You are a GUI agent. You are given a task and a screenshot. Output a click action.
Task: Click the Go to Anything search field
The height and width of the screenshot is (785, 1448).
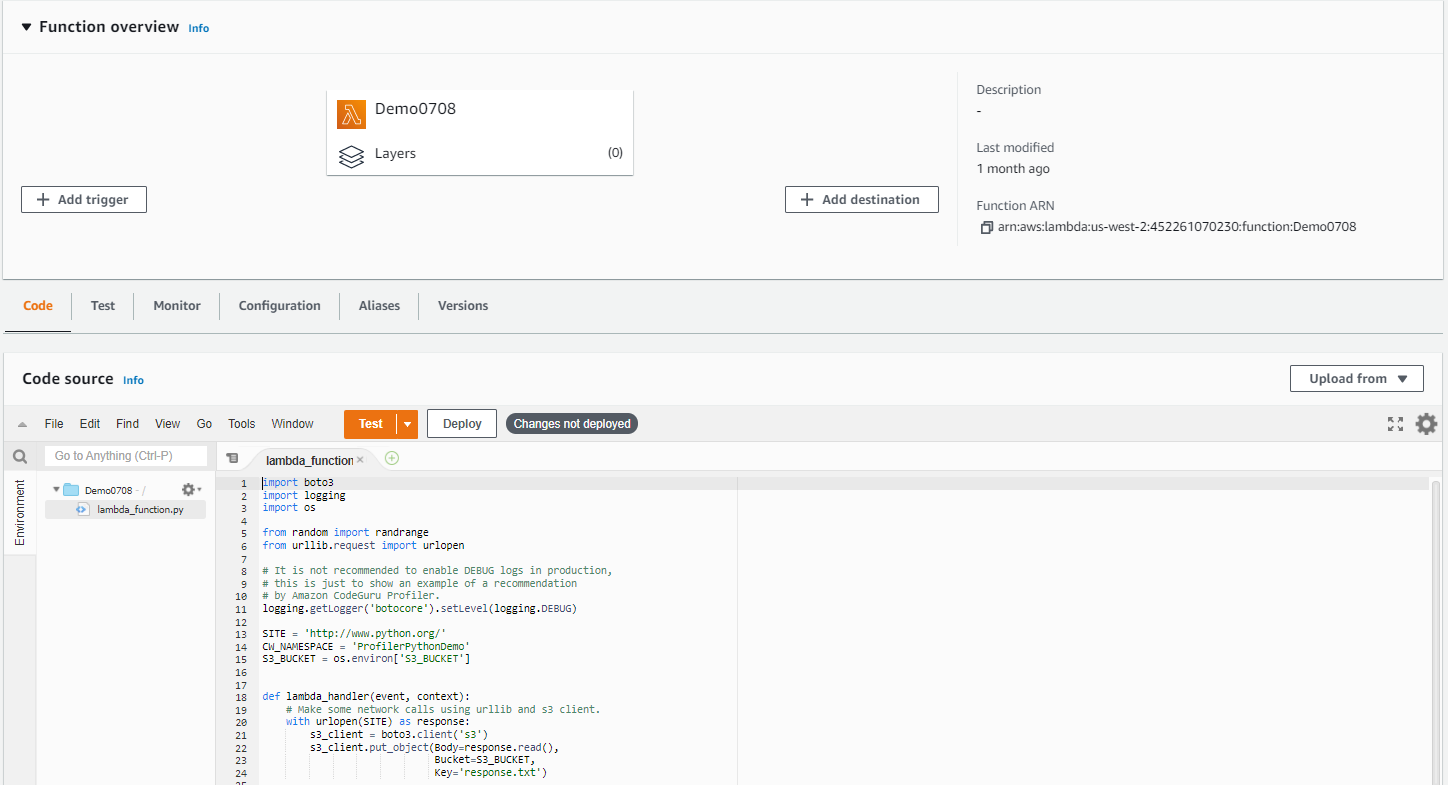click(126, 455)
